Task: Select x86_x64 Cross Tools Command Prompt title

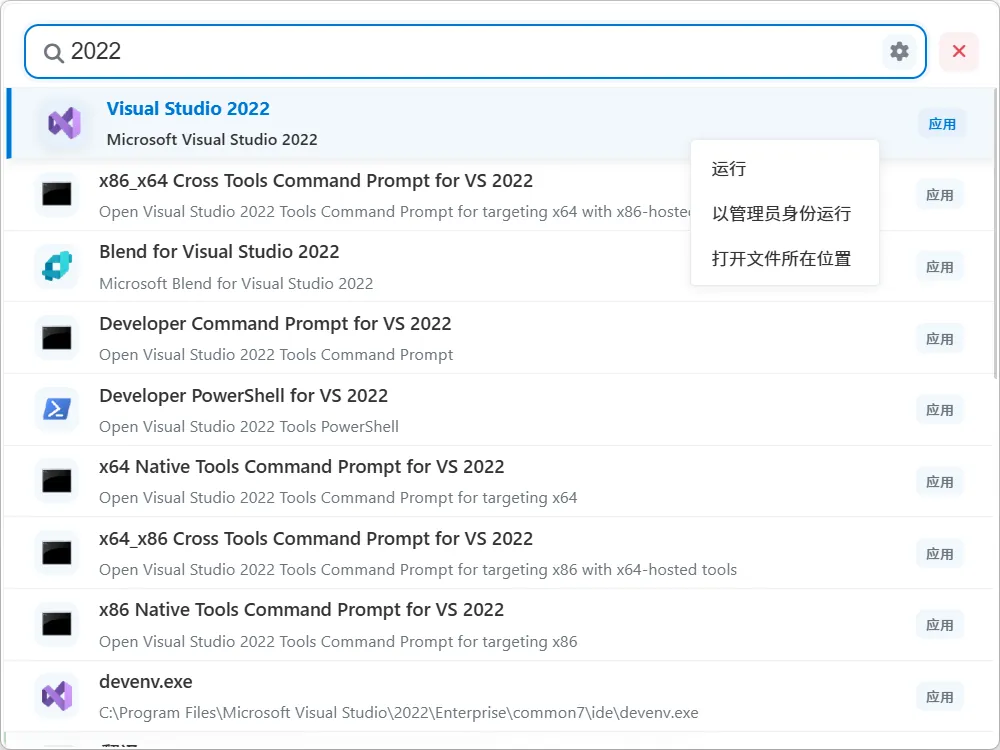Action: [x=316, y=180]
